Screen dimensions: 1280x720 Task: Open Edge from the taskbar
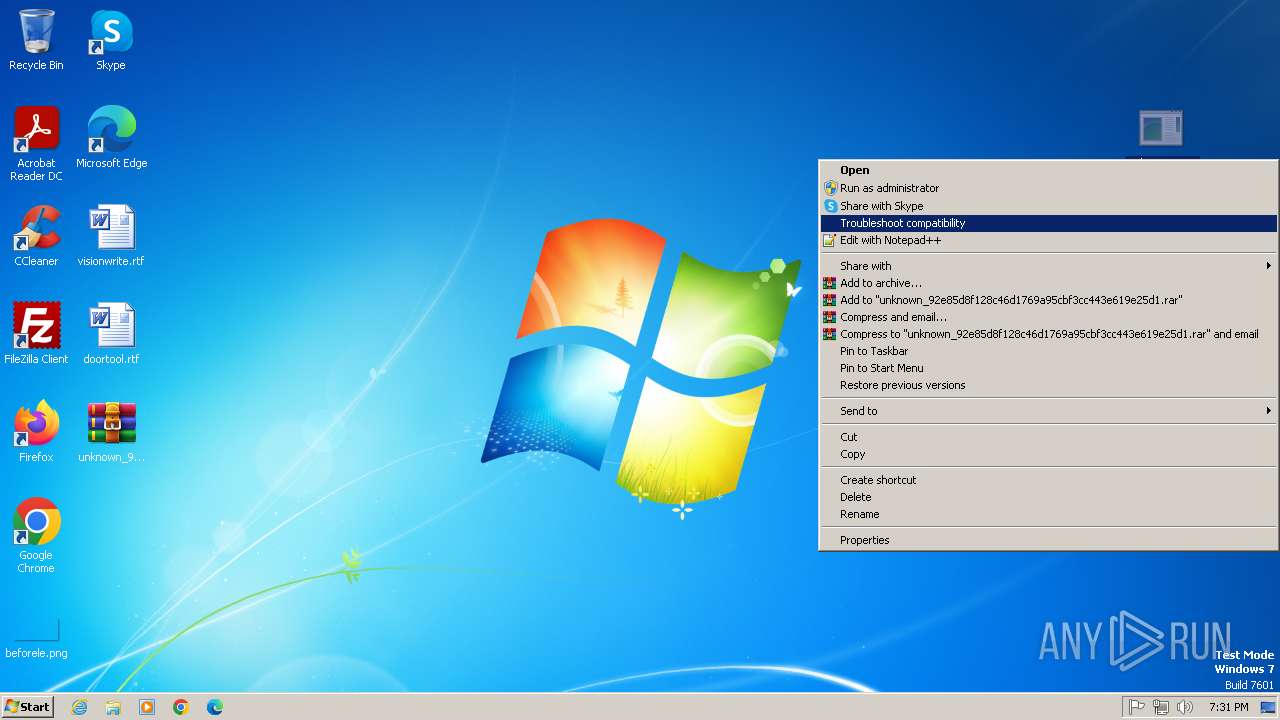[x=215, y=707]
